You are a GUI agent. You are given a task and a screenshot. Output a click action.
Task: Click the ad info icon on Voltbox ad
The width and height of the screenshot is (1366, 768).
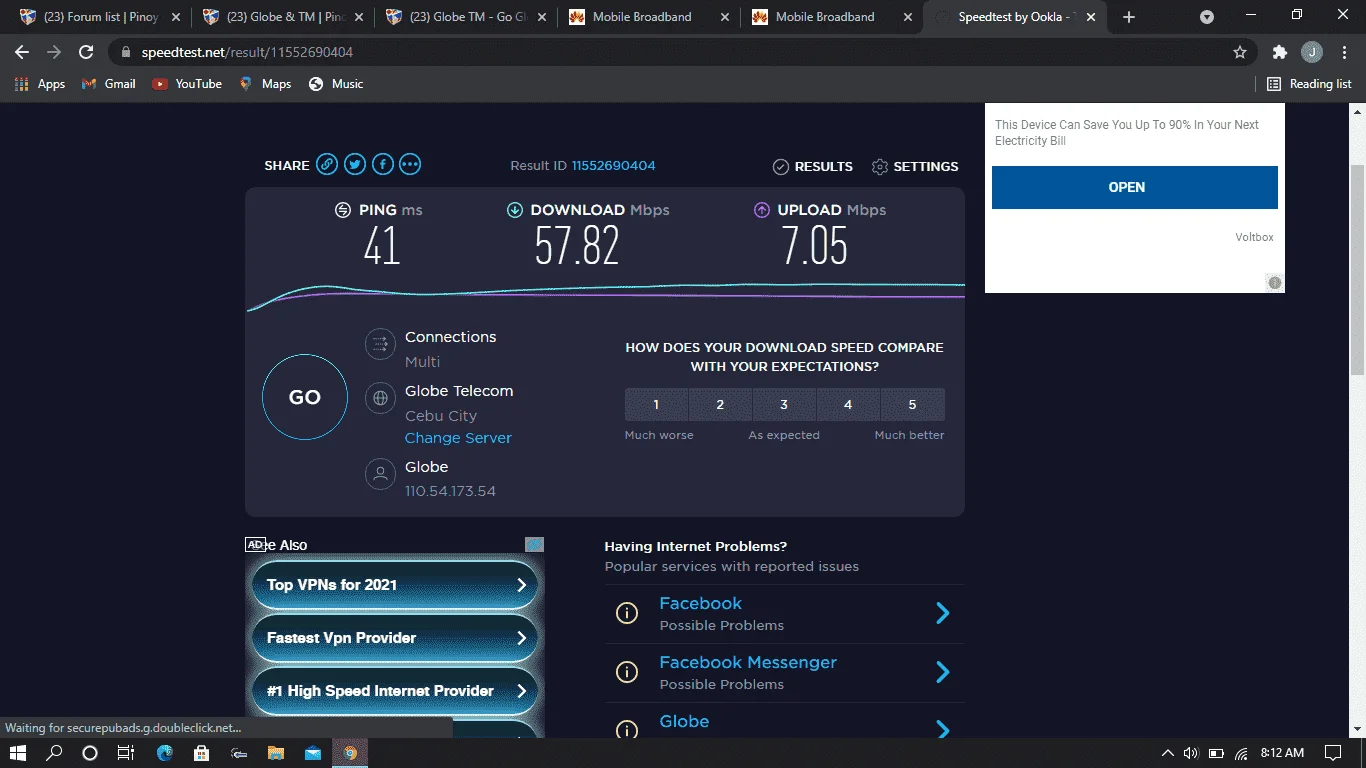[x=1274, y=283]
